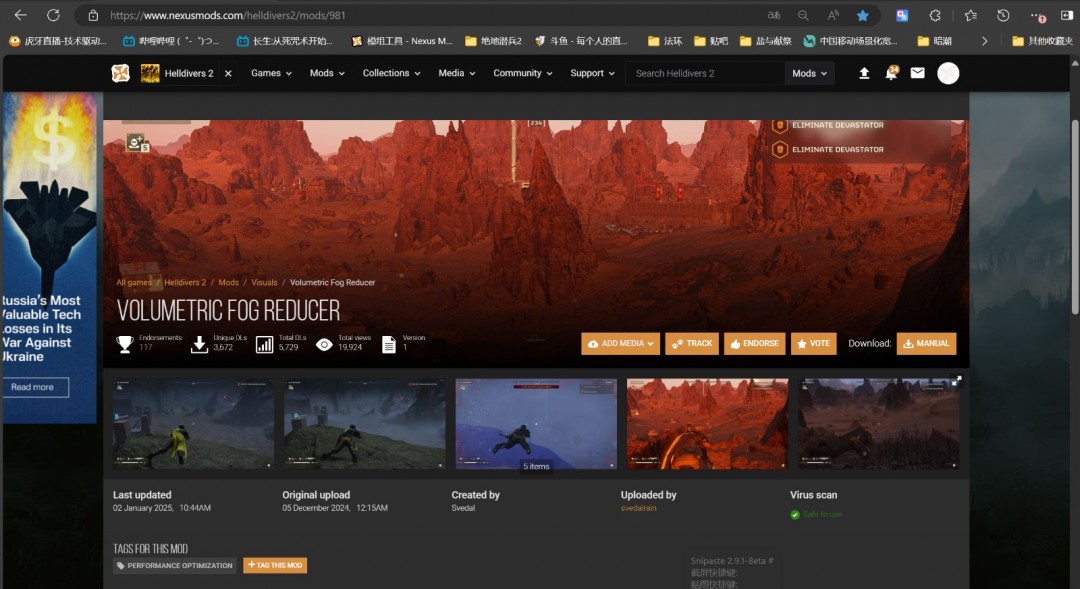Open the browser's read aloud icon
The height and width of the screenshot is (589, 1080).
pyautogui.click(x=833, y=15)
